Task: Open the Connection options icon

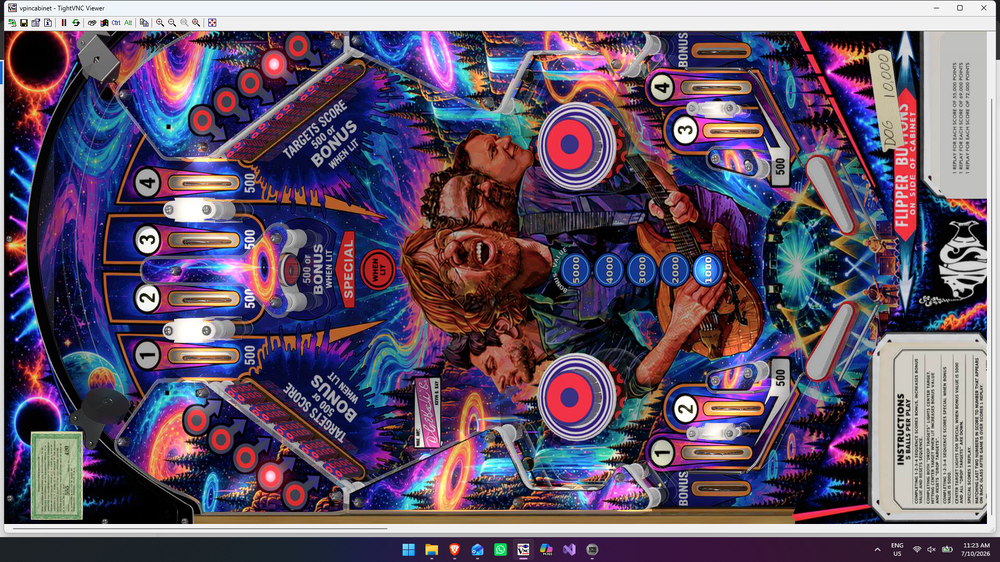Action: point(36,22)
